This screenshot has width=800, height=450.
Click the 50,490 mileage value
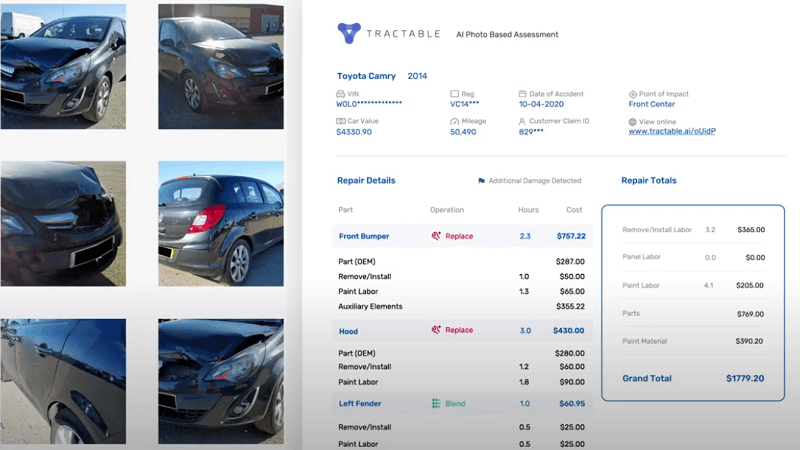(x=463, y=132)
